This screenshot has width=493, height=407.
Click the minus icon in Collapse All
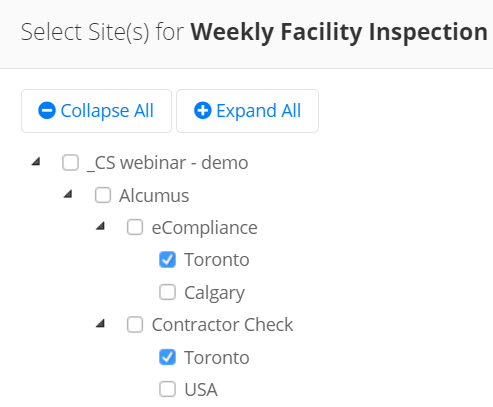(47, 110)
